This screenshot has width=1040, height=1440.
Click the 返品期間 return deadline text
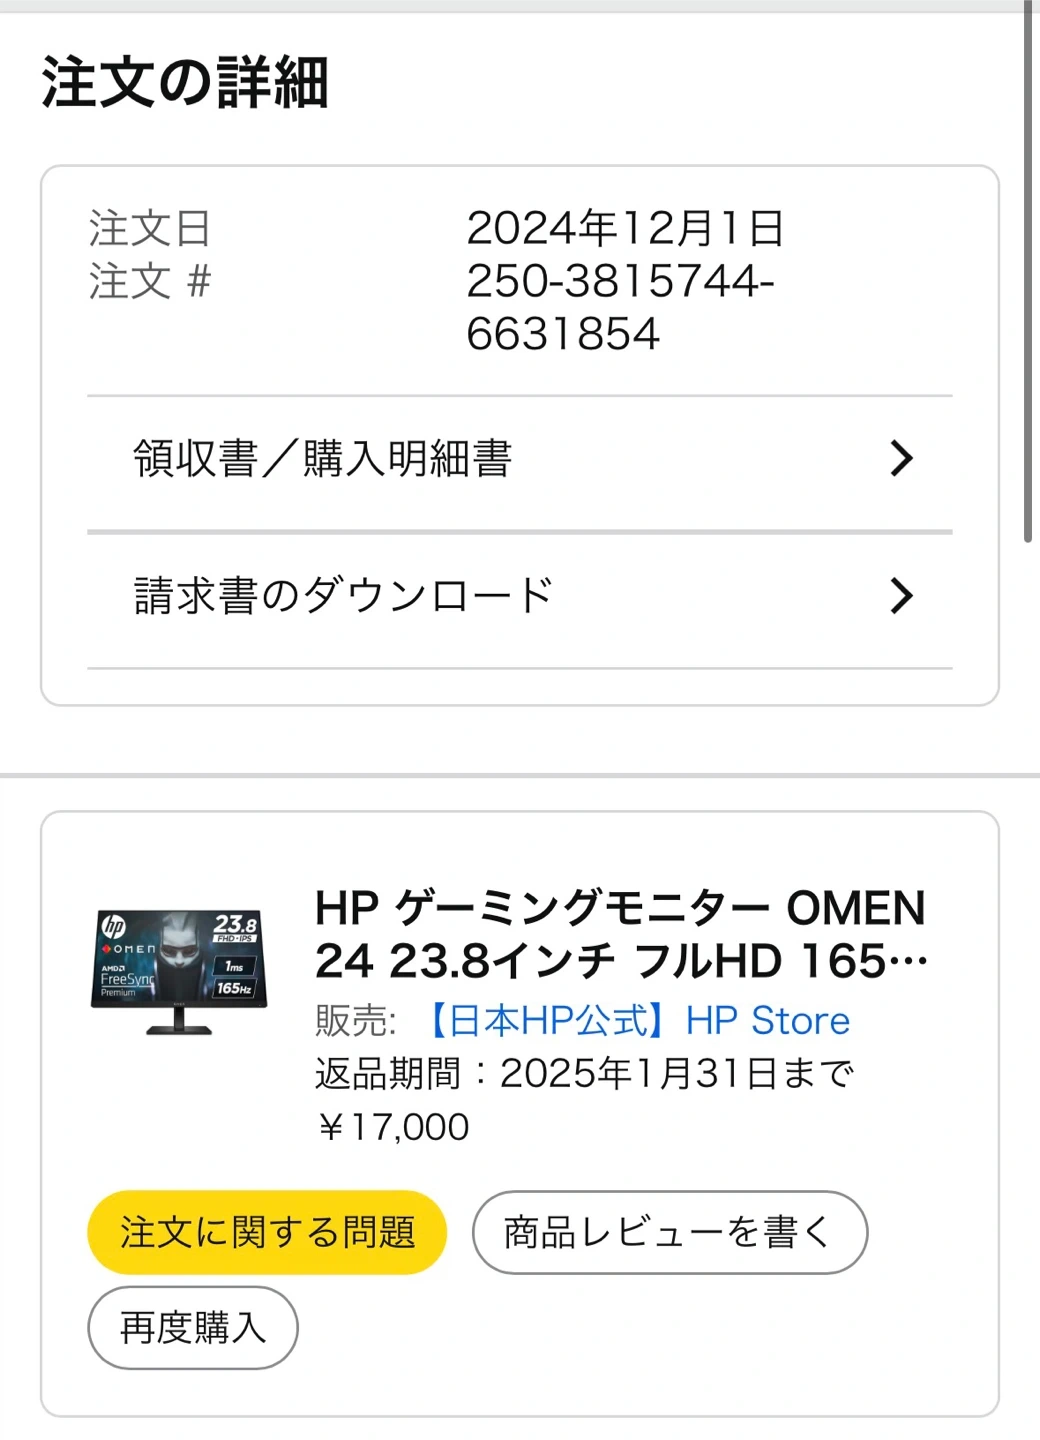coord(584,1074)
